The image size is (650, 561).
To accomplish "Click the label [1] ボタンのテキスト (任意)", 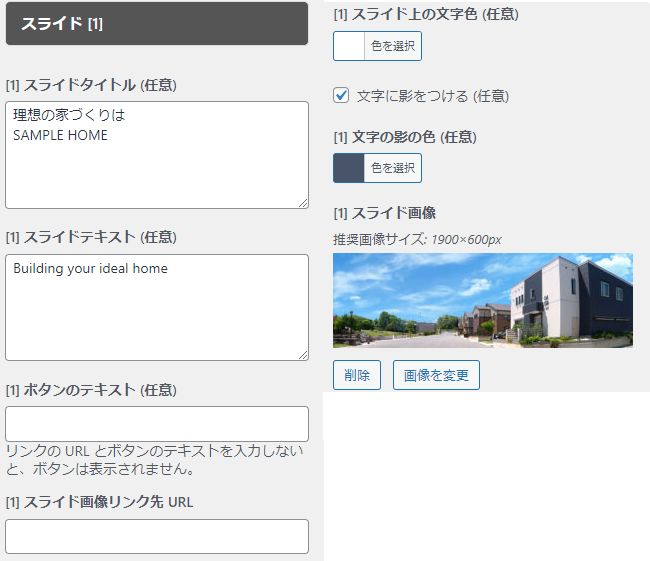I will click(91, 390).
